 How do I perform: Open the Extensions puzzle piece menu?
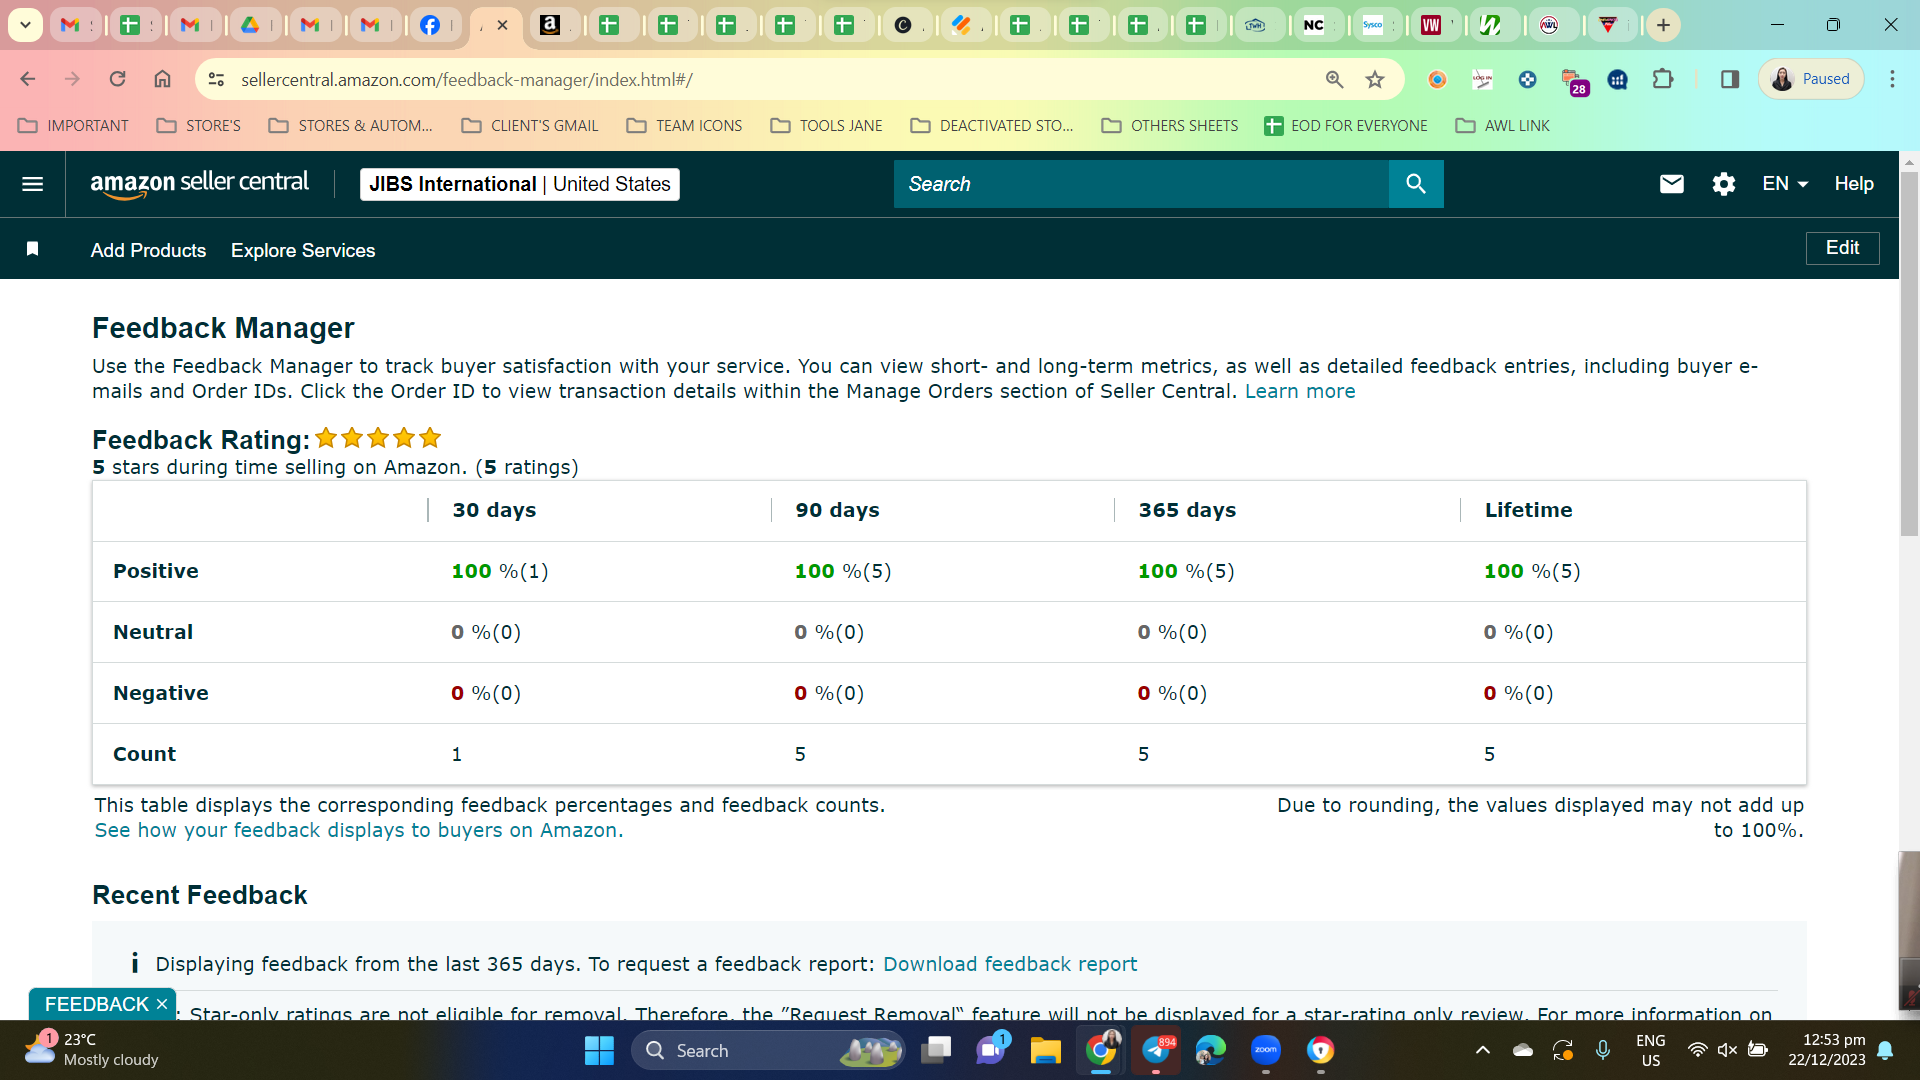[1662, 79]
